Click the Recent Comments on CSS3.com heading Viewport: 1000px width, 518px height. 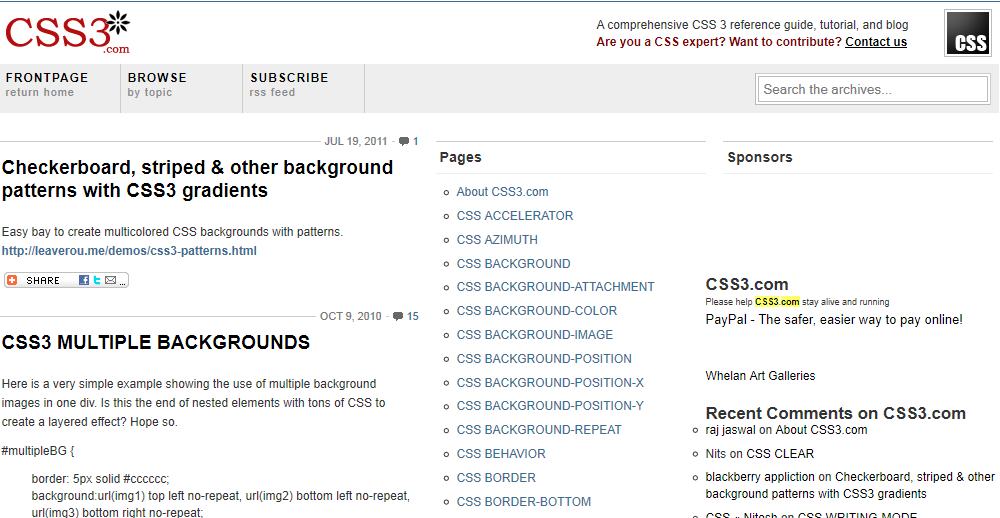[x=835, y=413]
